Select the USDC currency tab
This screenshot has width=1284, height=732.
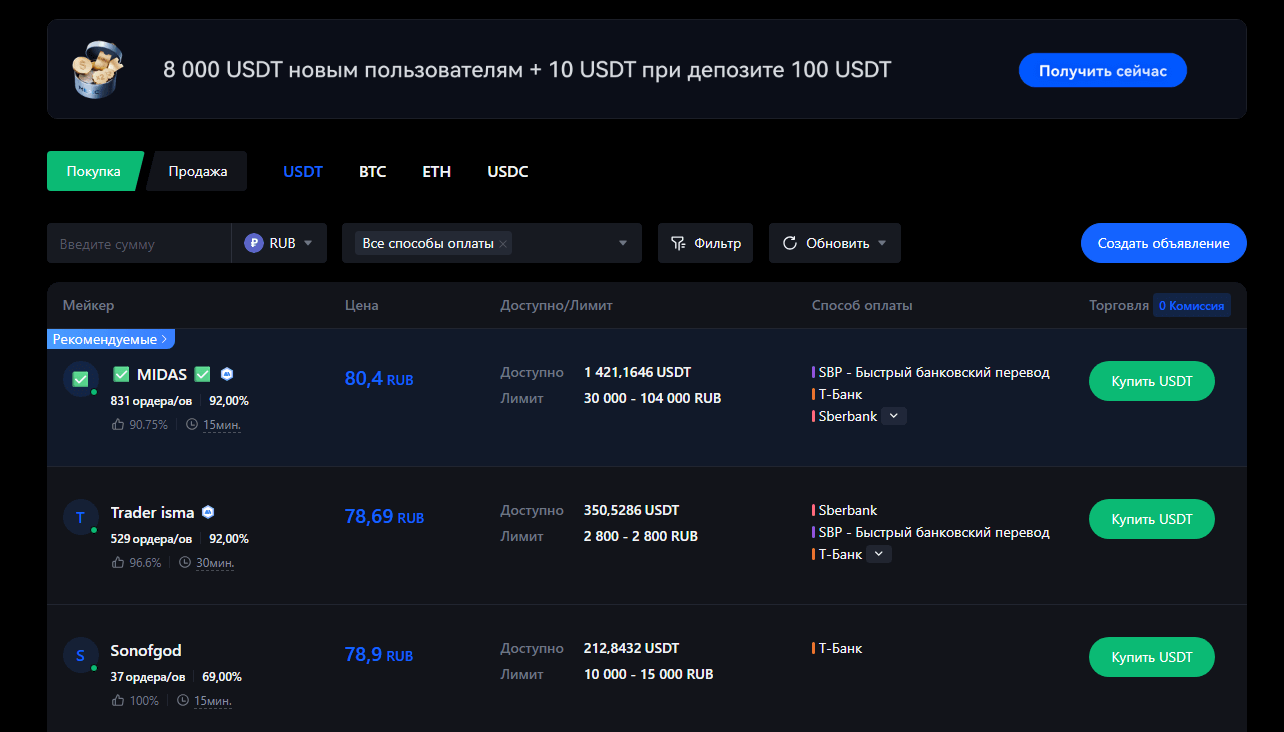click(x=507, y=171)
